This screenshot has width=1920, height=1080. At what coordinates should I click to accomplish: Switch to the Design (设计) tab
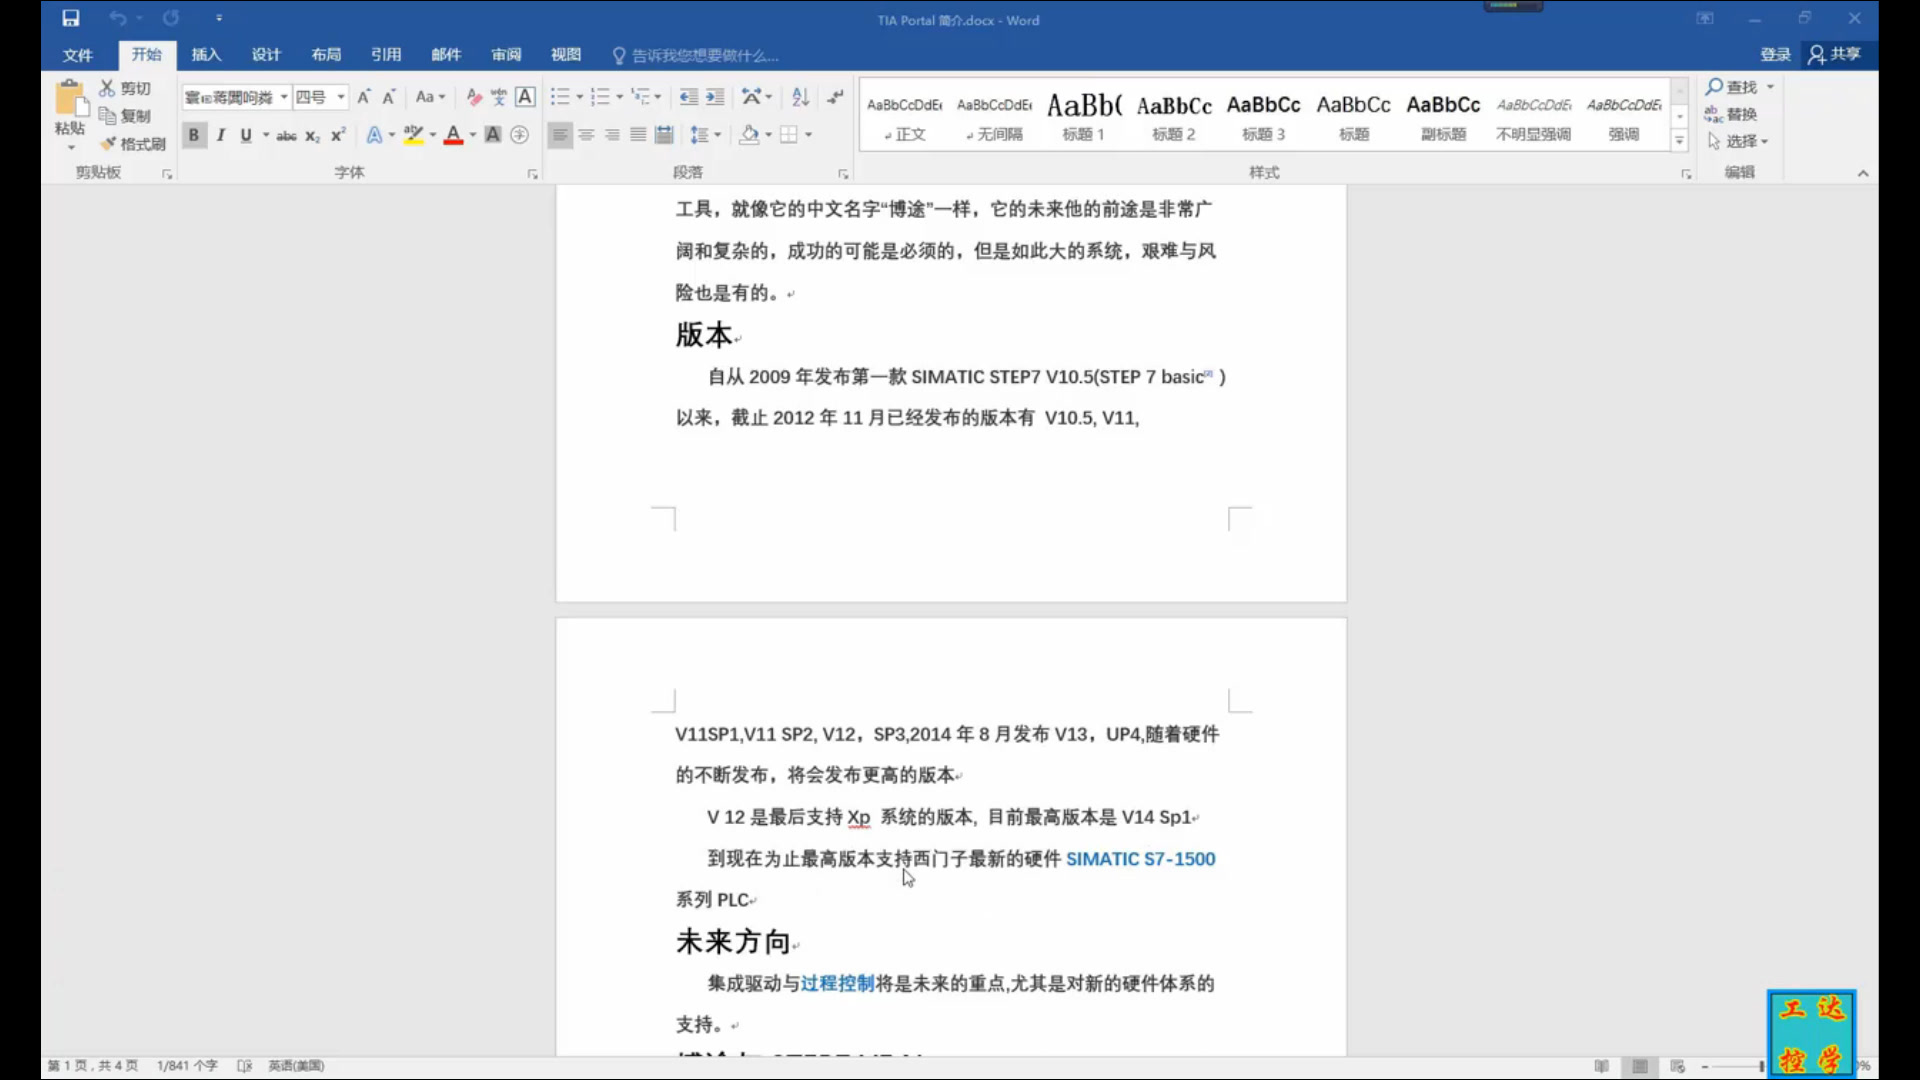click(x=266, y=55)
